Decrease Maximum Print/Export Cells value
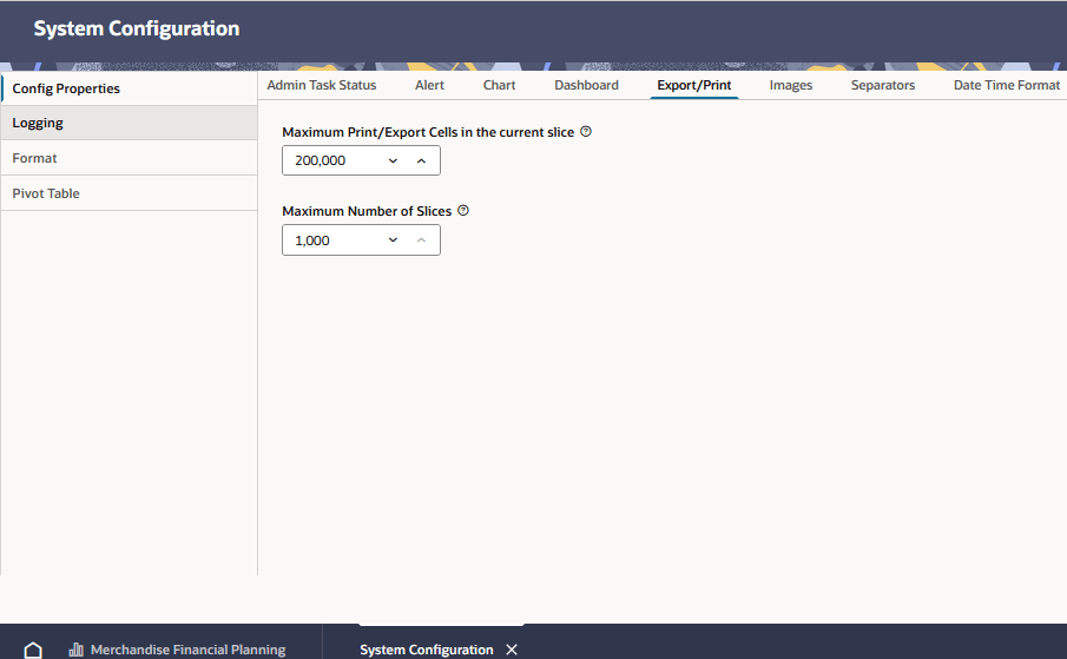 (x=393, y=161)
